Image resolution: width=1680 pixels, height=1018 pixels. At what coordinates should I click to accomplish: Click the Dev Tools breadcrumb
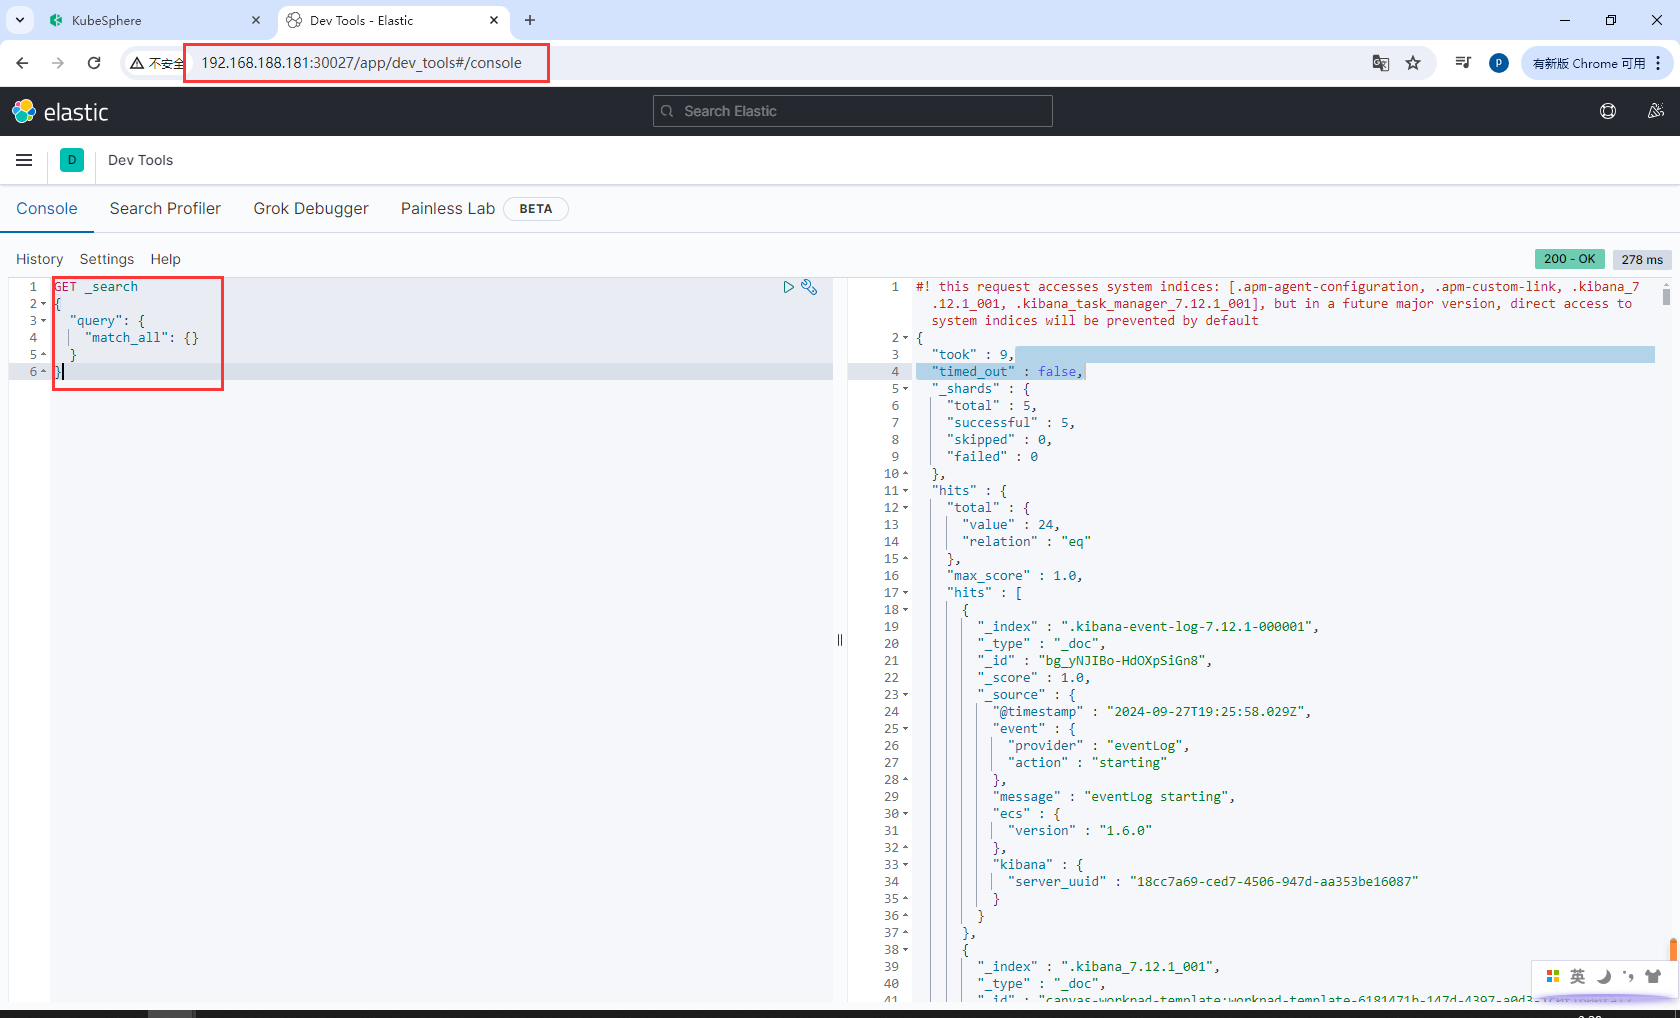[140, 160]
